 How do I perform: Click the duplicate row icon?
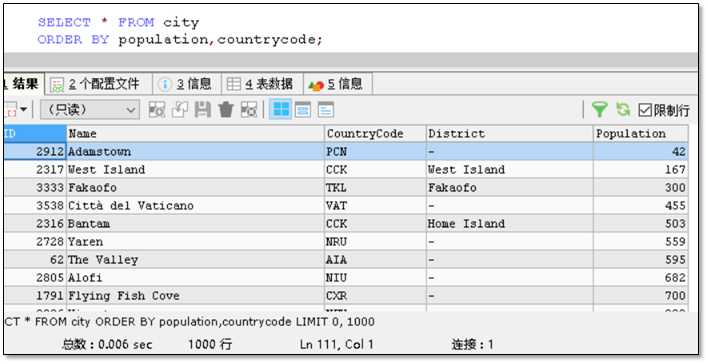coord(180,110)
